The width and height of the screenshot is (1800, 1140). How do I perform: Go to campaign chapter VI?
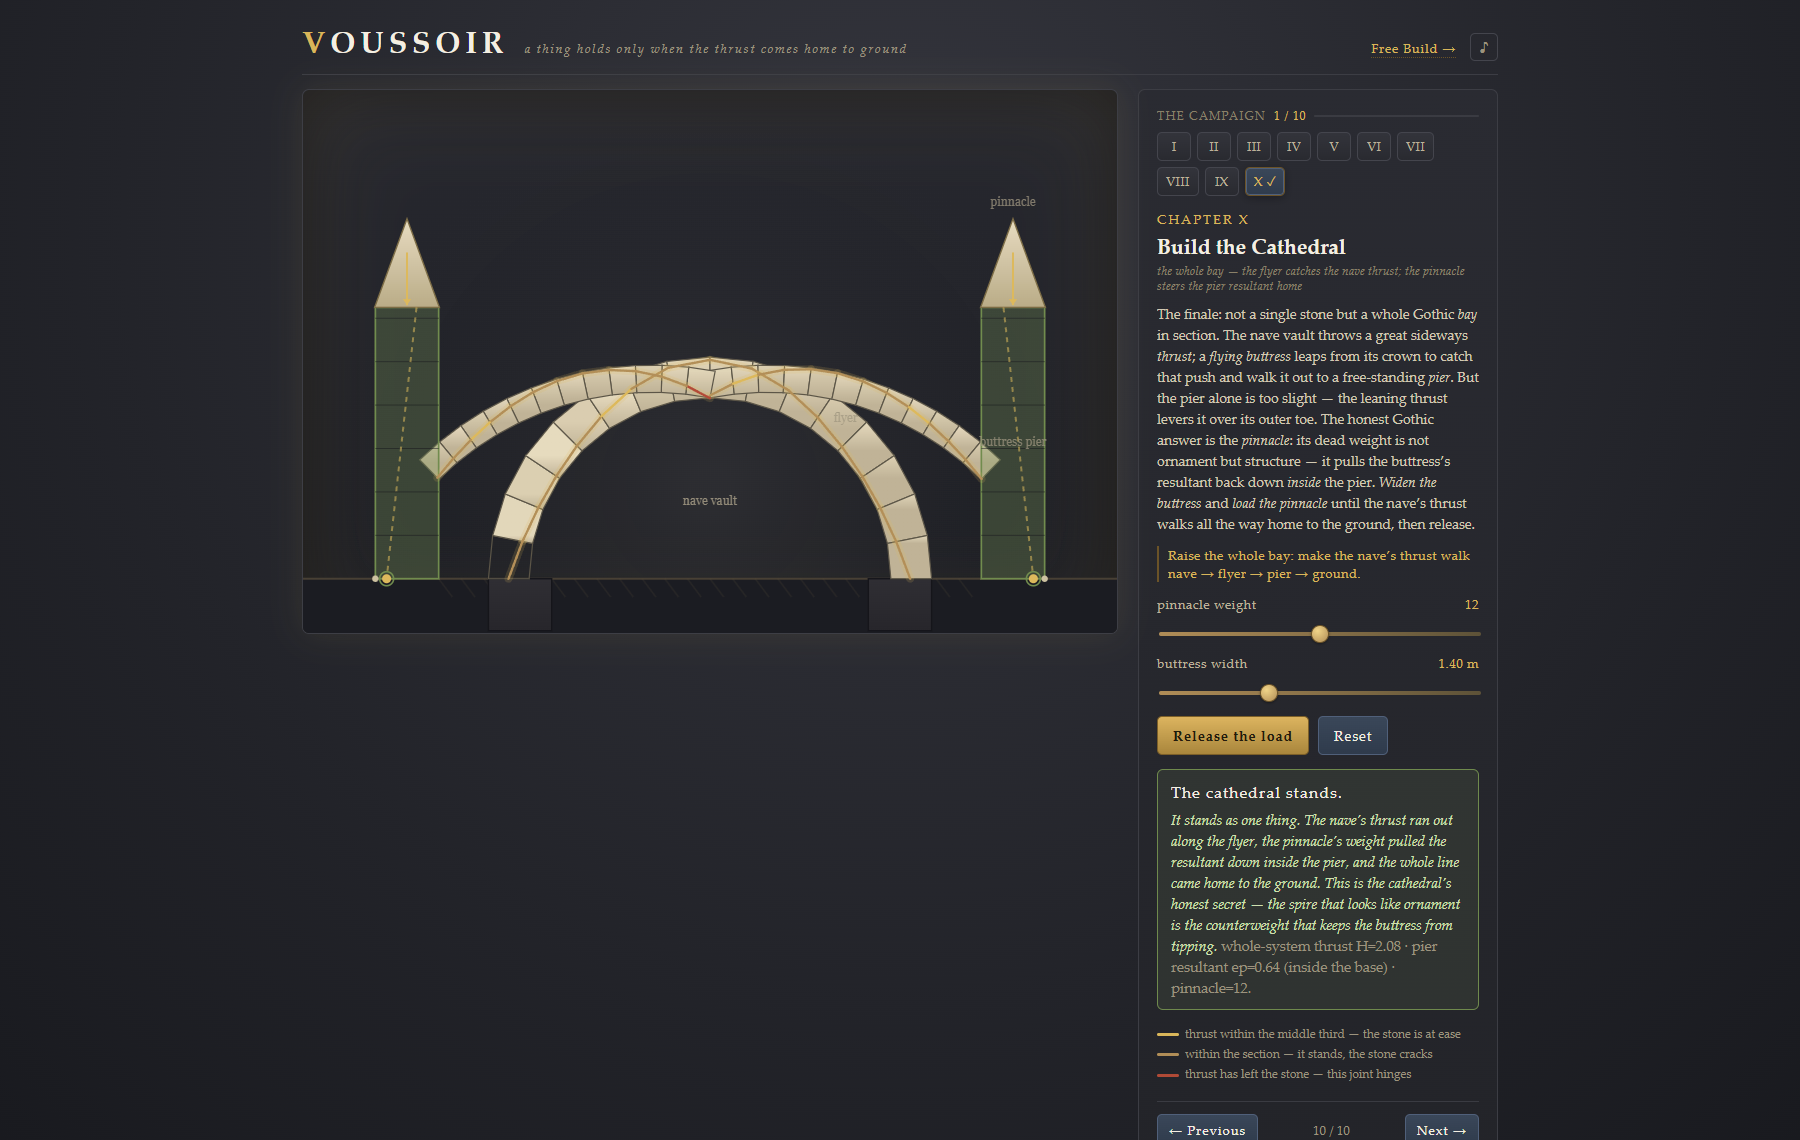coord(1374,146)
